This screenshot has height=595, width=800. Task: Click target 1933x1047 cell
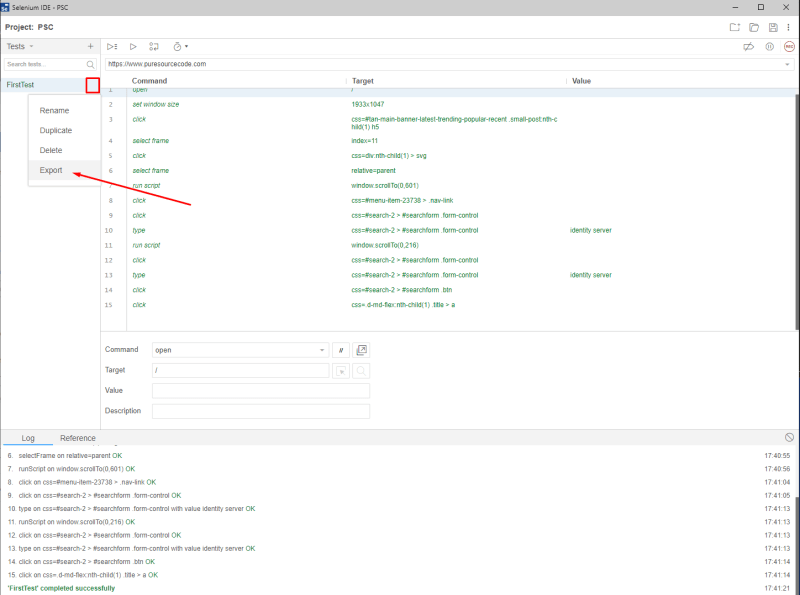pyautogui.click(x=367, y=104)
